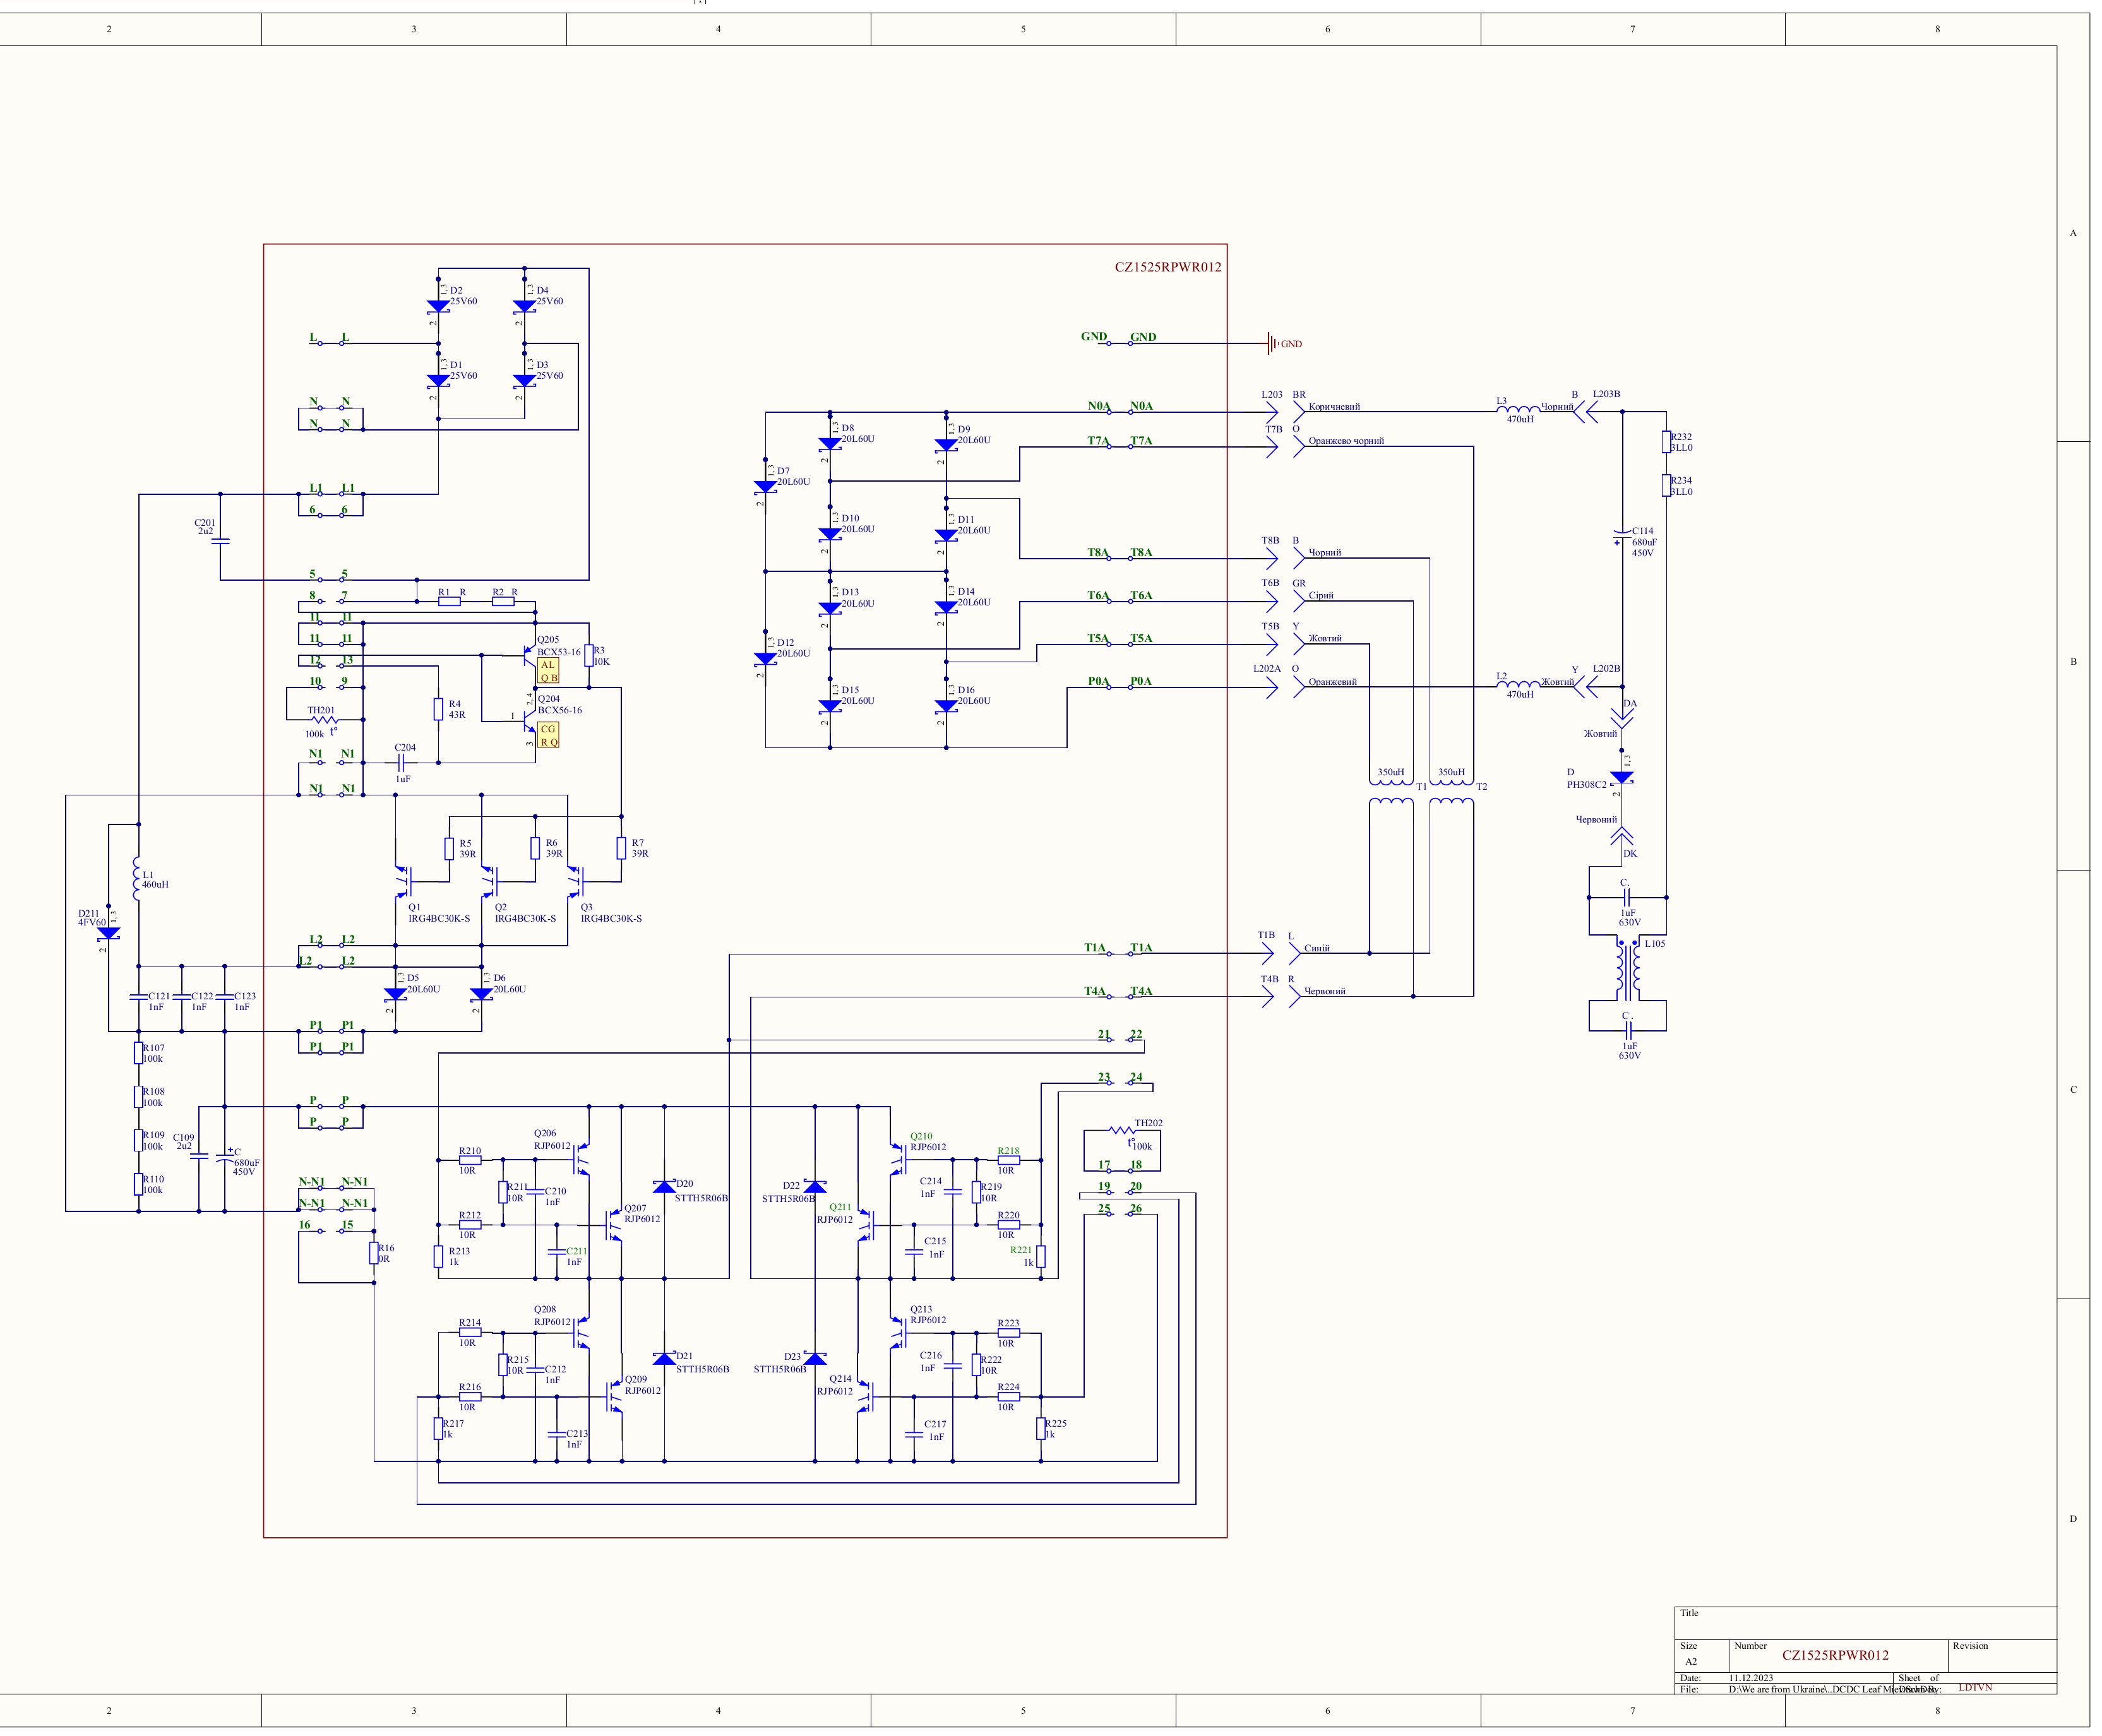Click the LDTVN drawn-by text
This screenshot has height=1736, width=2102.
click(1975, 1687)
